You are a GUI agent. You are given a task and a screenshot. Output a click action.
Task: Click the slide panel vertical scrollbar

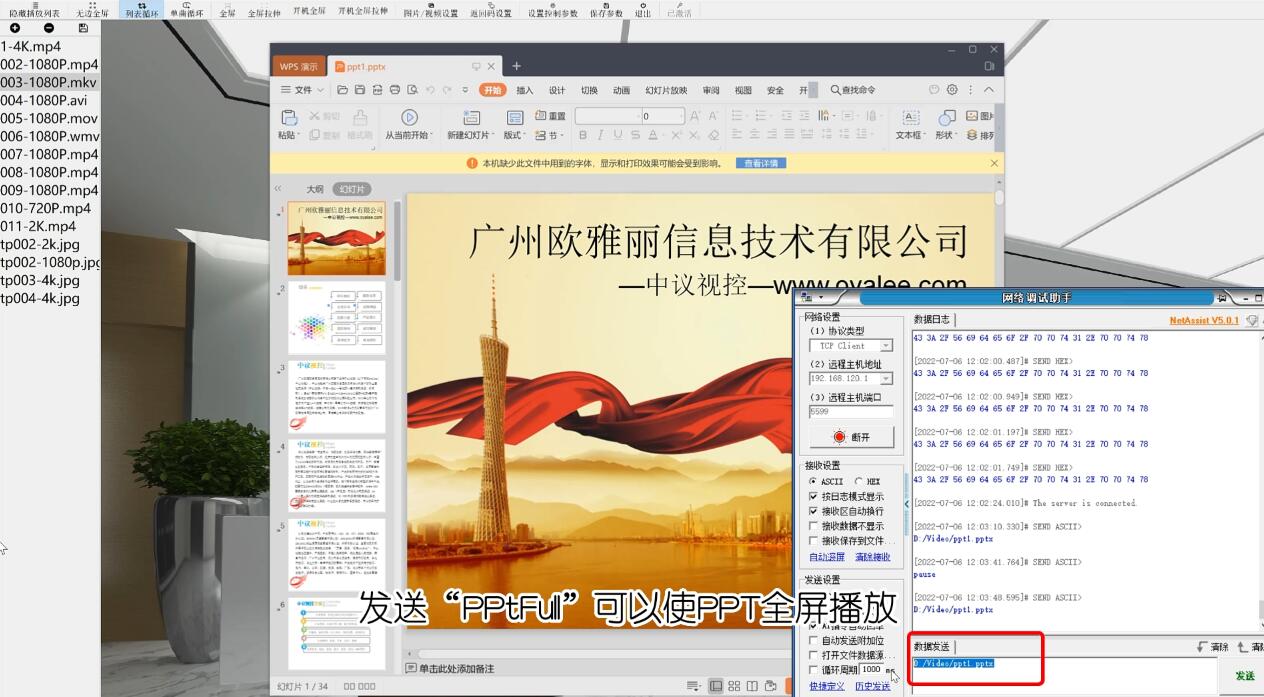click(397, 240)
